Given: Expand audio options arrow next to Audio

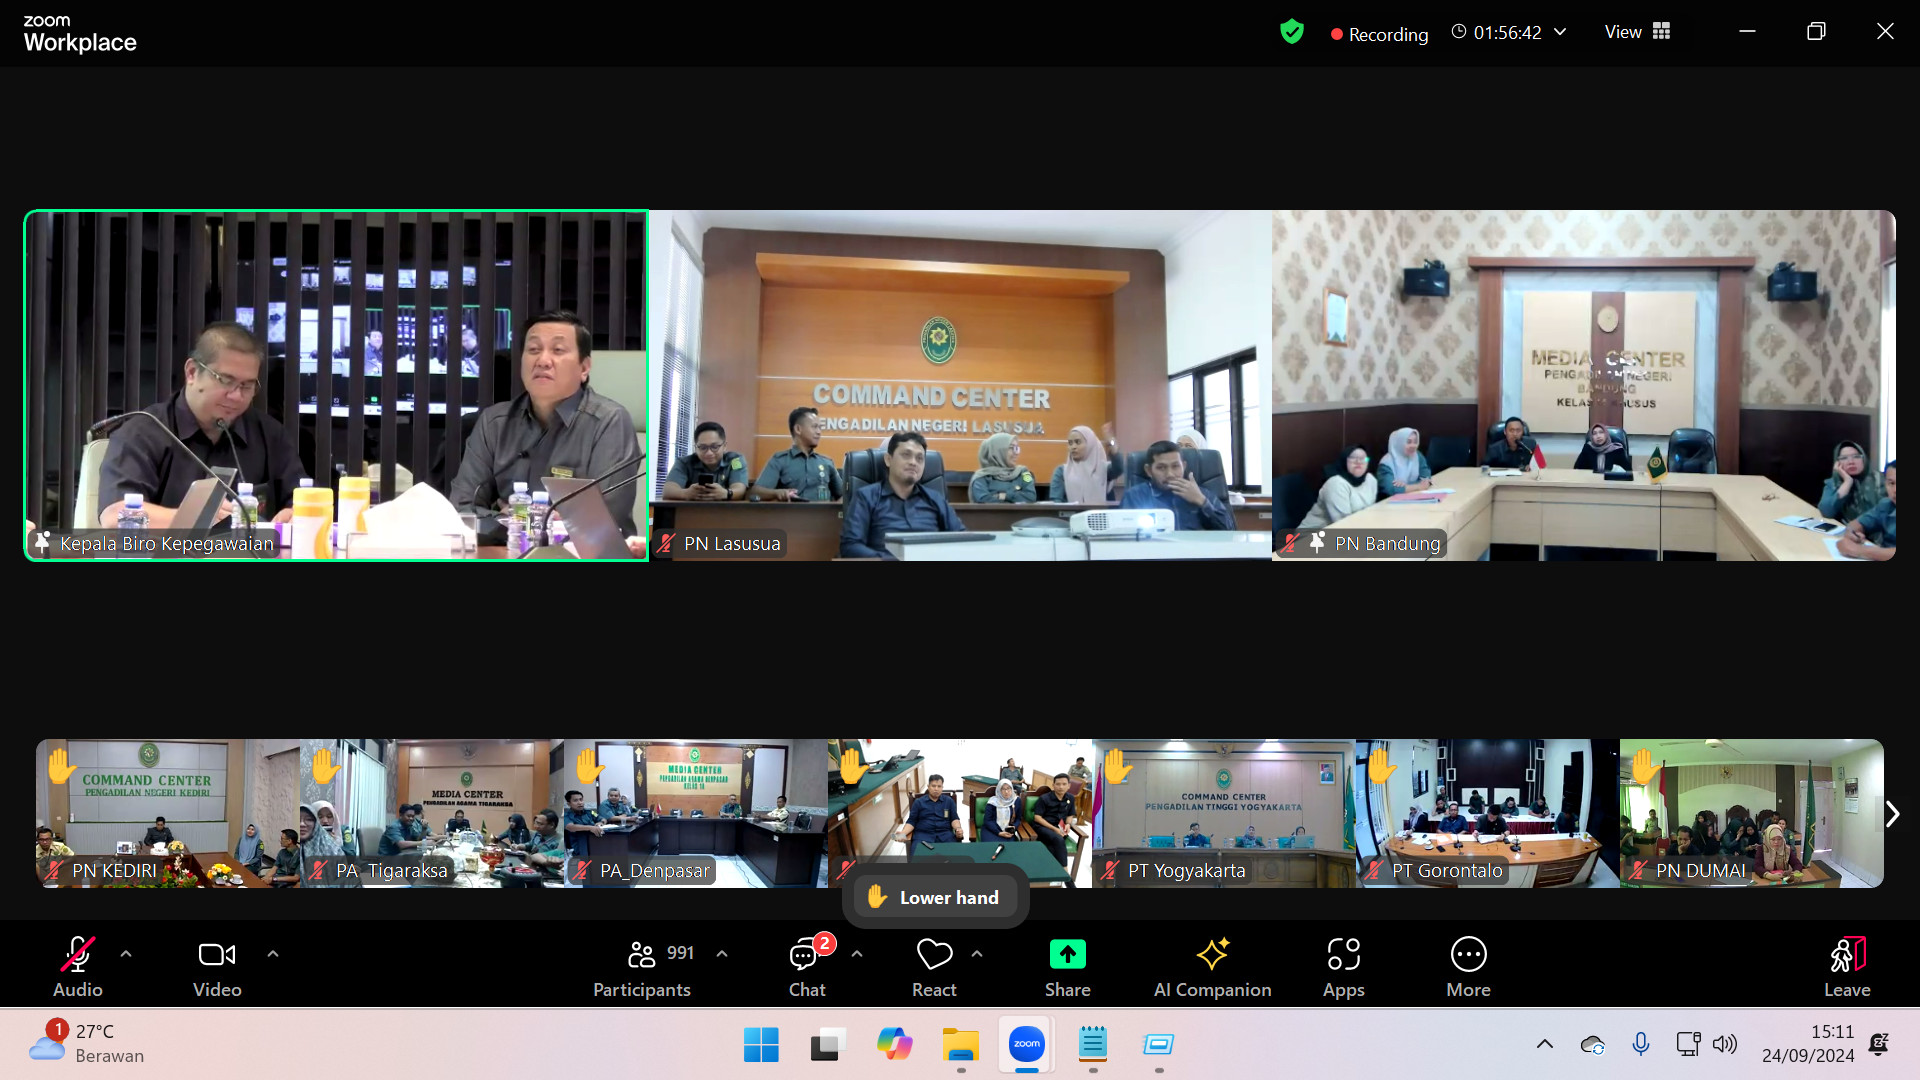Looking at the screenshot, I should [x=126, y=954].
